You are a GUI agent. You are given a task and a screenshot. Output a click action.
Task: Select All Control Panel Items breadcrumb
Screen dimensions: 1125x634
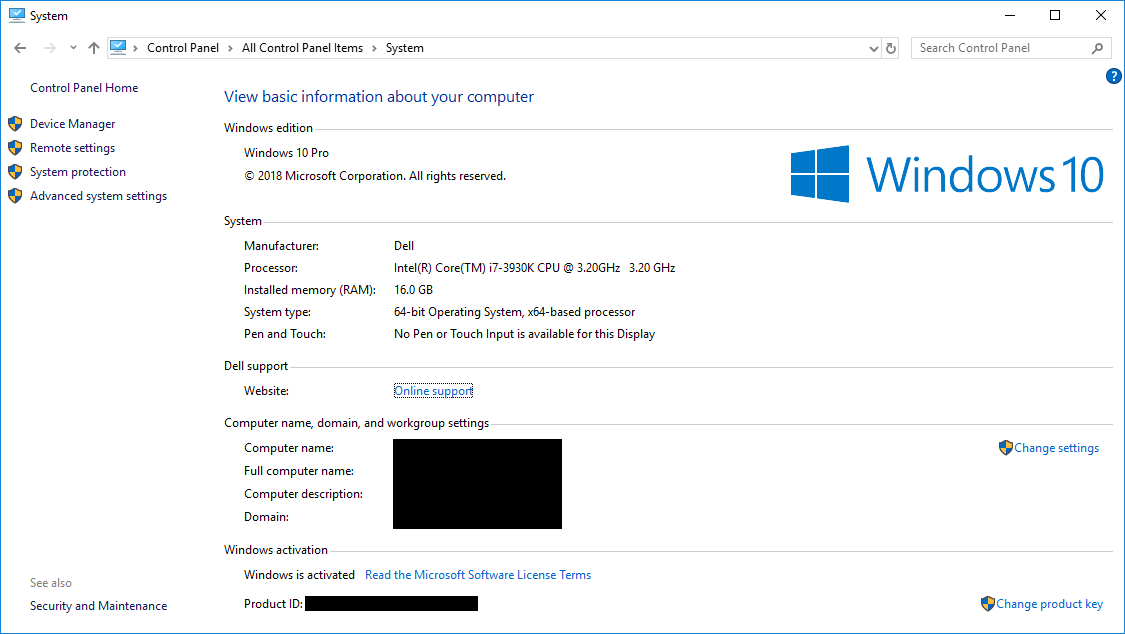pyautogui.click(x=302, y=48)
